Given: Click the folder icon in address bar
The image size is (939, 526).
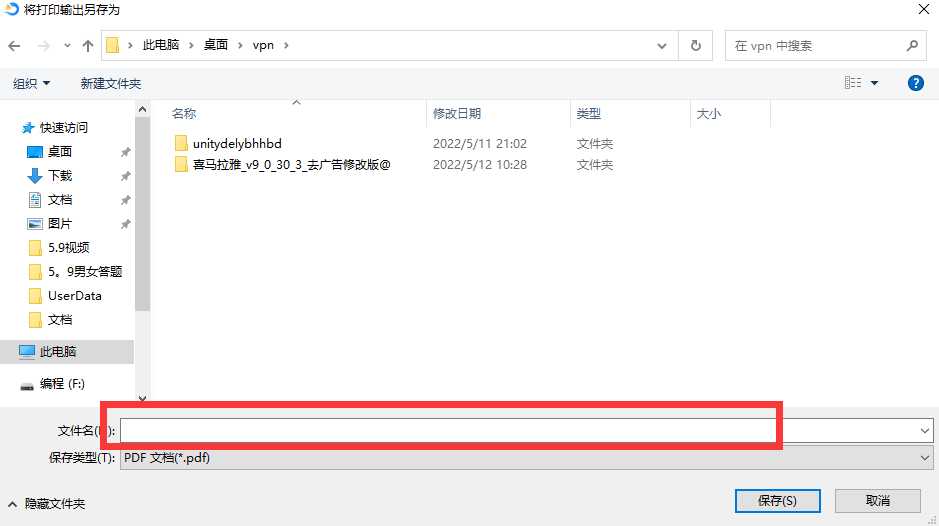Looking at the screenshot, I should [113, 46].
